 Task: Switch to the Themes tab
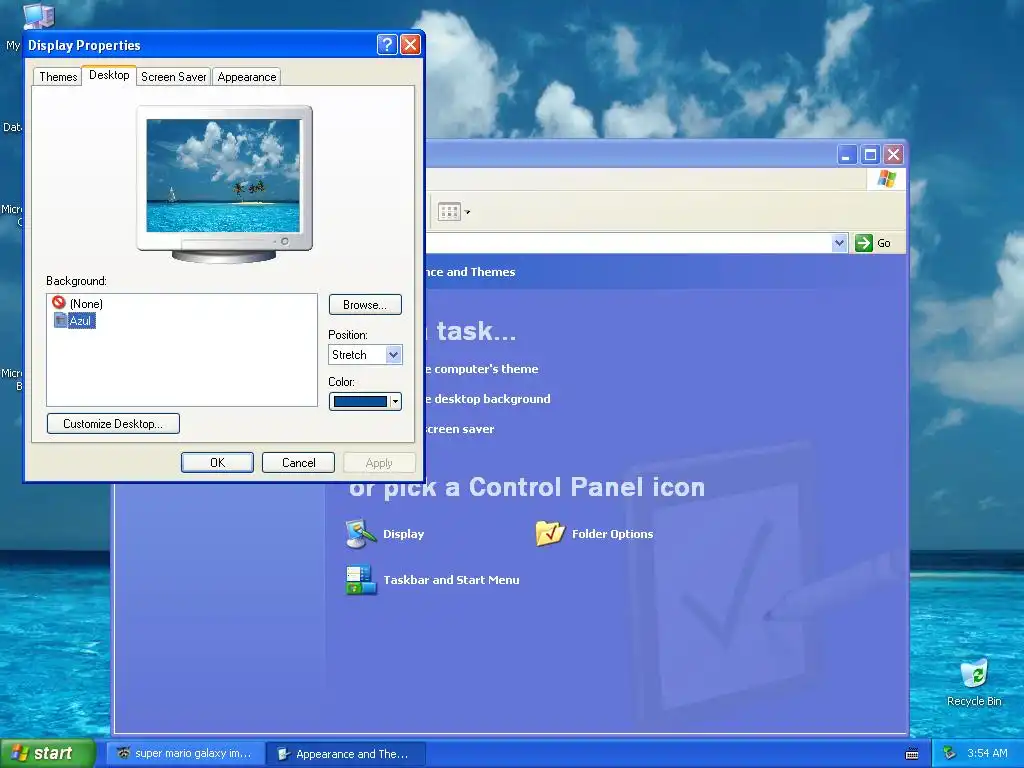pyautogui.click(x=57, y=77)
